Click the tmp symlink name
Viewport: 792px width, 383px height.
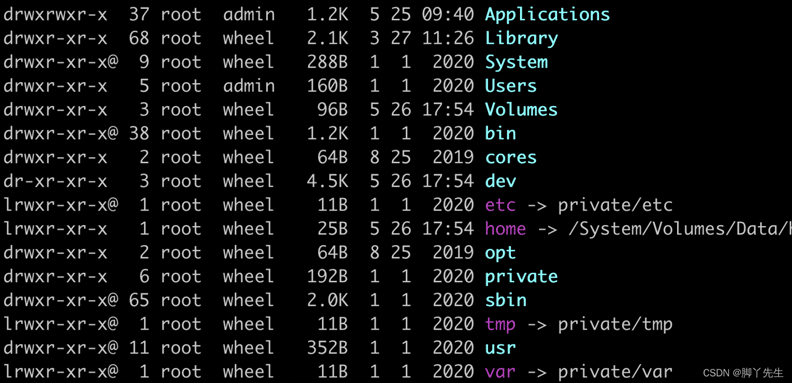click(501, 324)
